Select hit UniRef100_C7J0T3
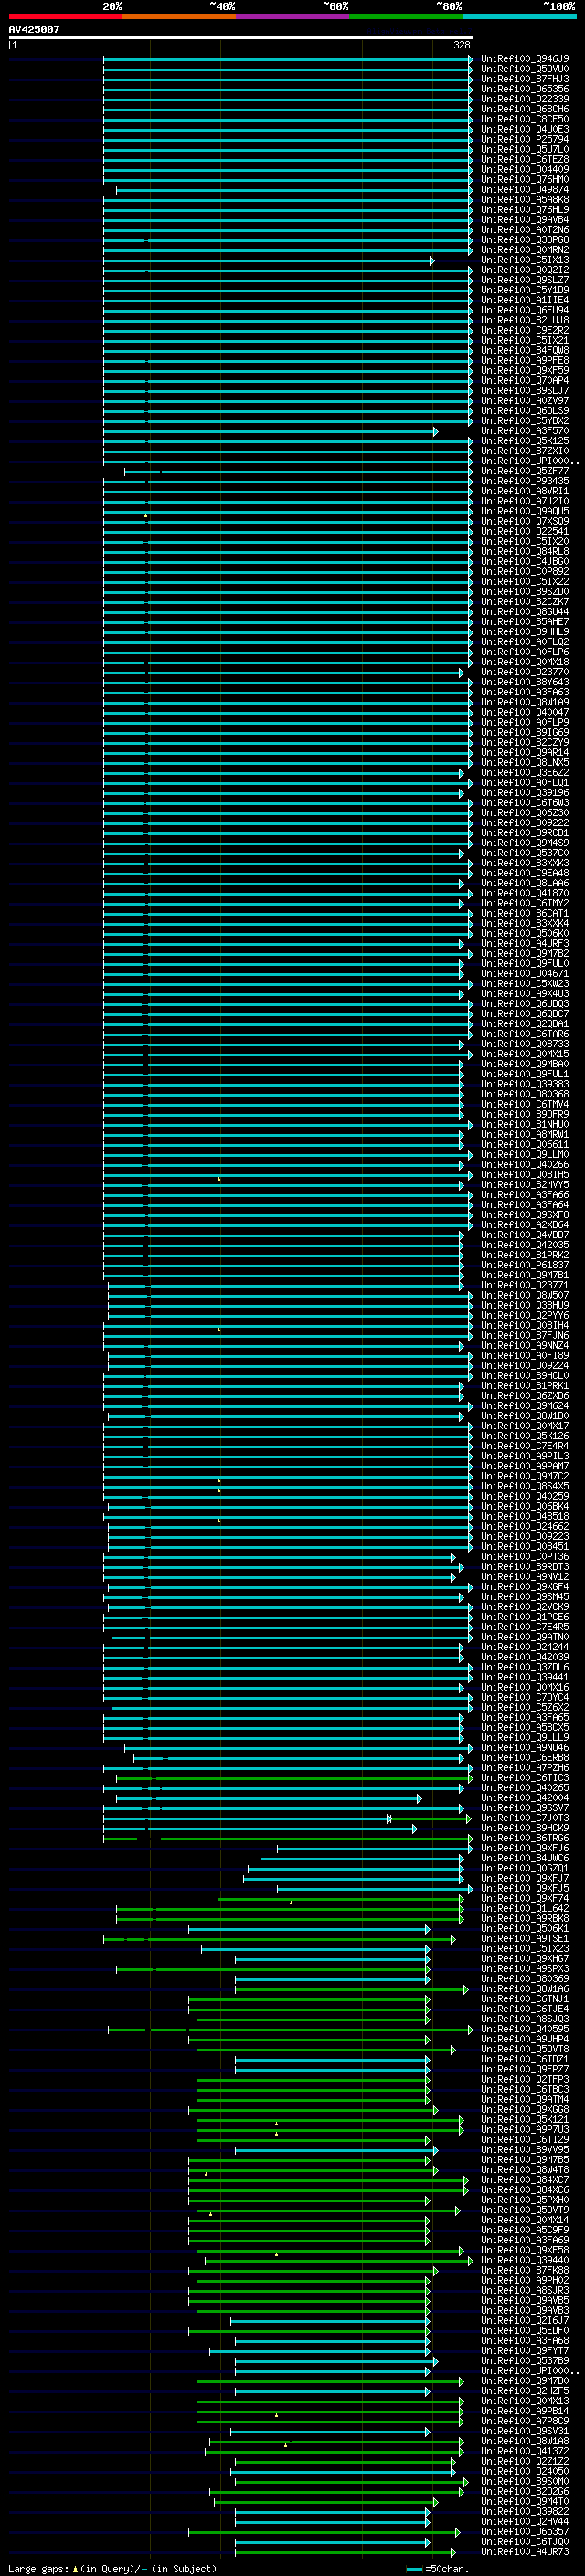The width and height of the screenshot is (585, 2576). pyautogui.click(x=525, y=1818)
